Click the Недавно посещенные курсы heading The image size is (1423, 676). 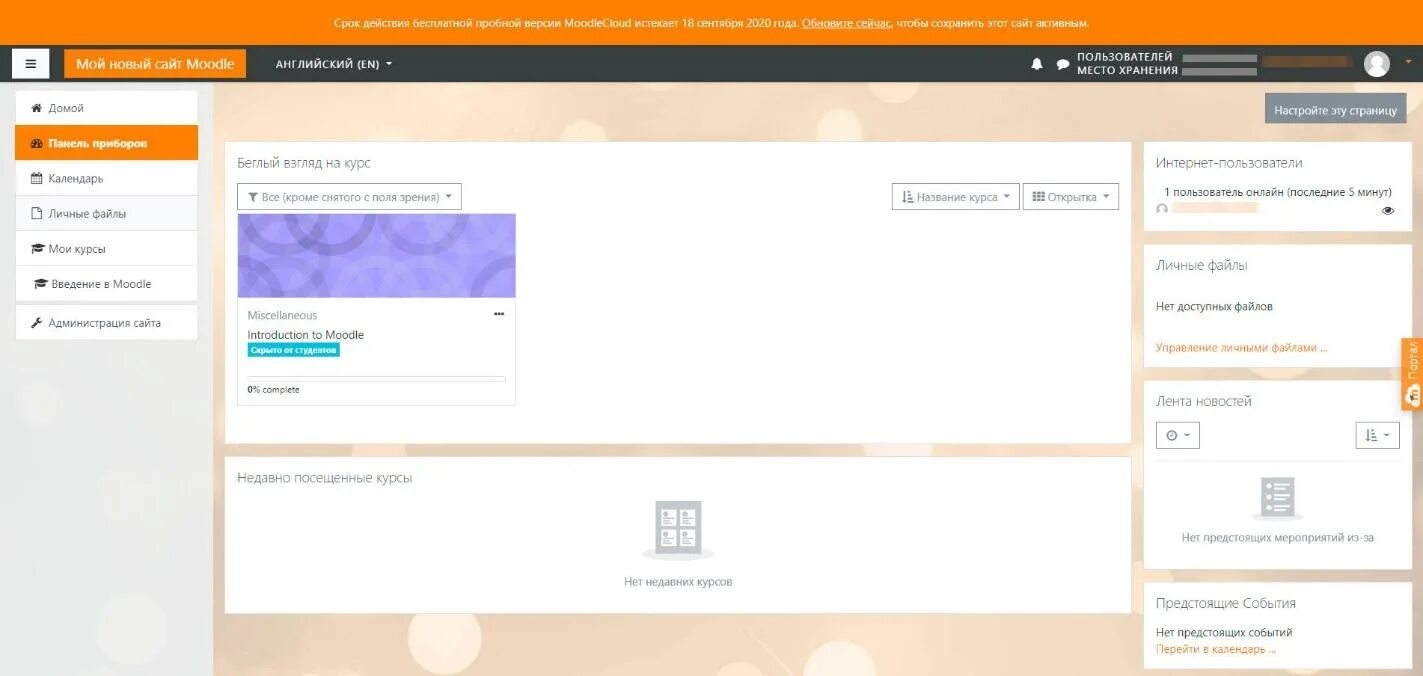click(x=325, y=478)
